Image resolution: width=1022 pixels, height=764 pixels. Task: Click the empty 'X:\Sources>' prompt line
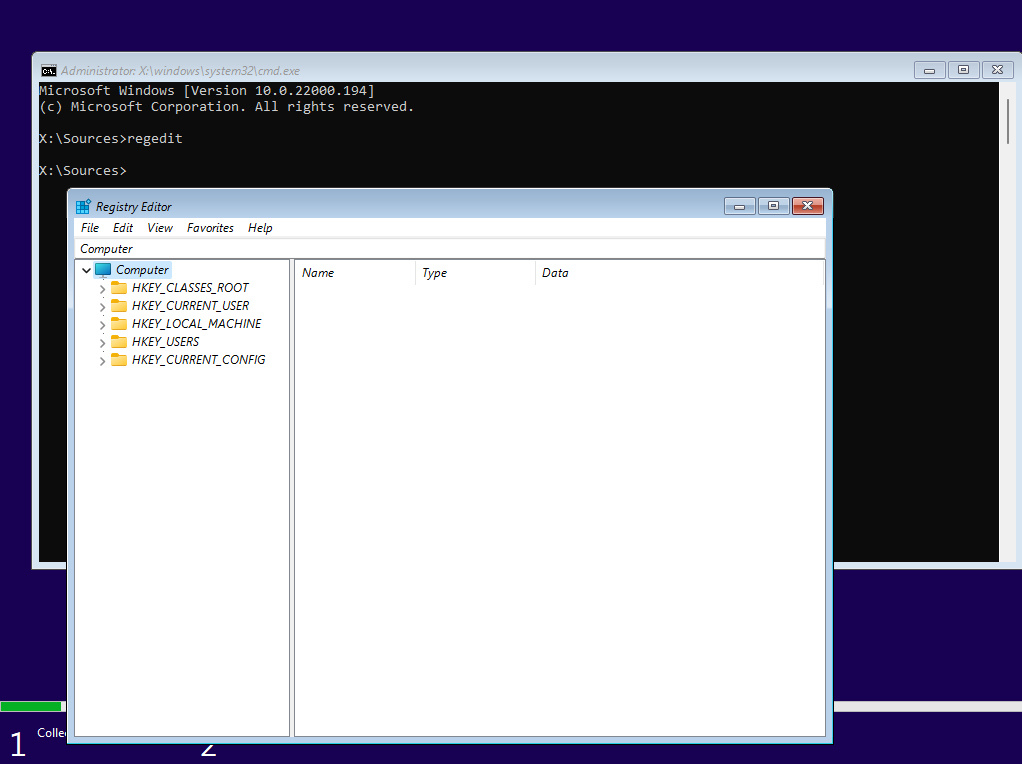point(83,170)
